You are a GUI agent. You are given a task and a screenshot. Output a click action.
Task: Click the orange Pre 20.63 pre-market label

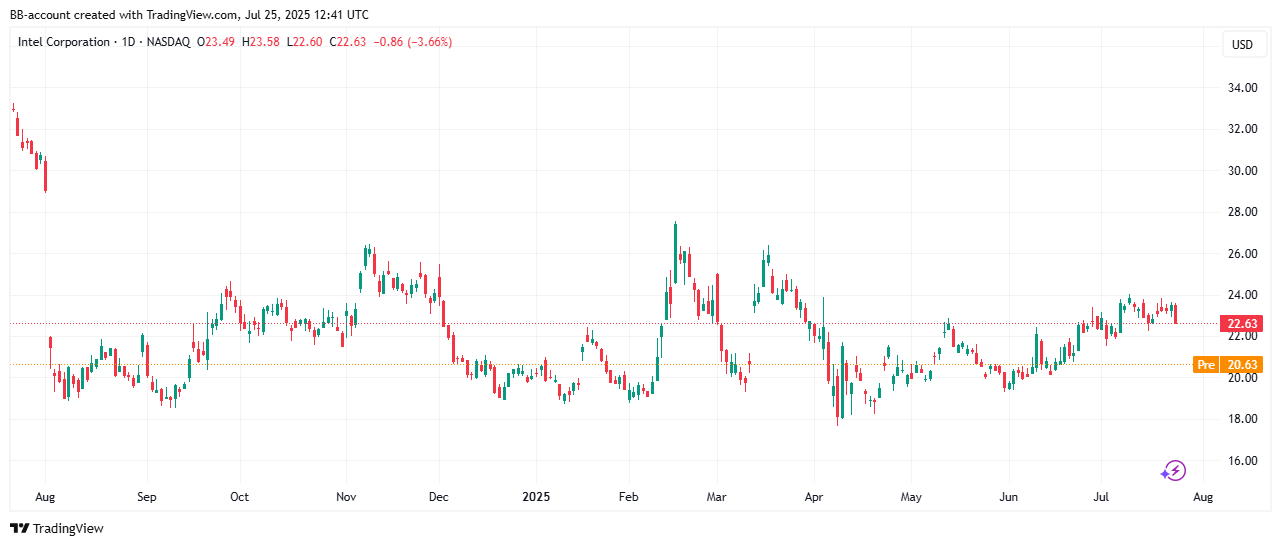1228,365
